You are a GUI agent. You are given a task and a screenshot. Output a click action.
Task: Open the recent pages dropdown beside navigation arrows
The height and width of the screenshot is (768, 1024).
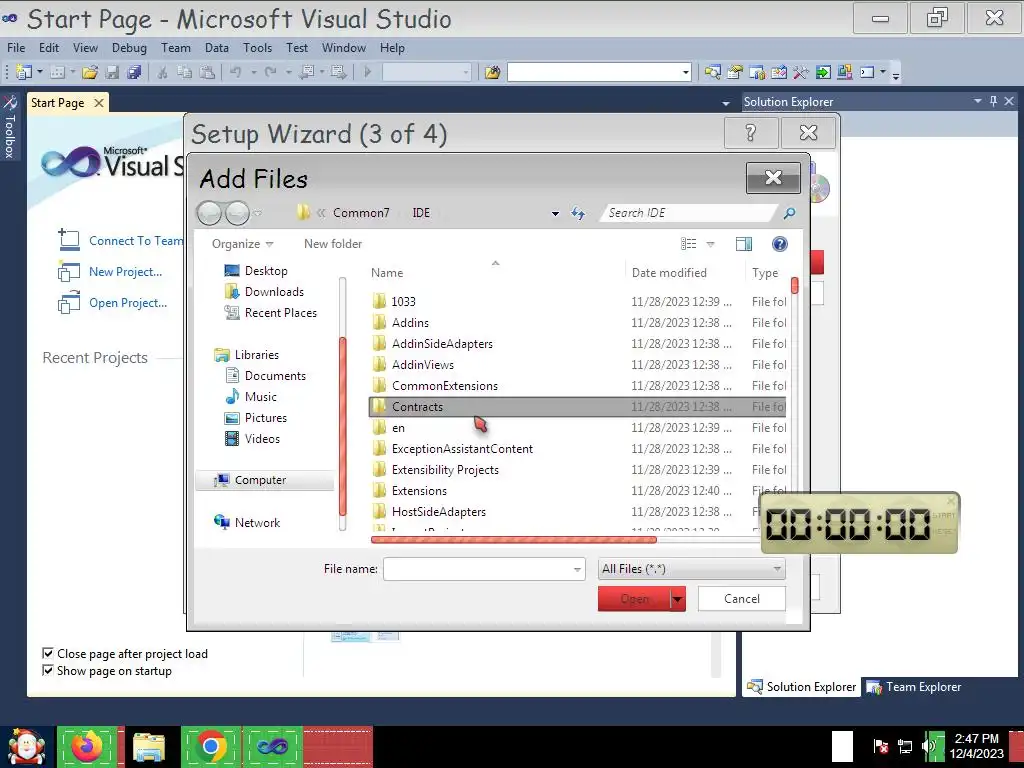(257, 214)
